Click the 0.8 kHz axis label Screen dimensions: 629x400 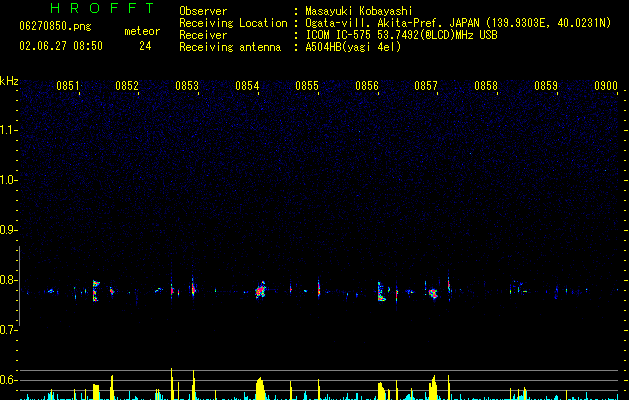[9, 280]
